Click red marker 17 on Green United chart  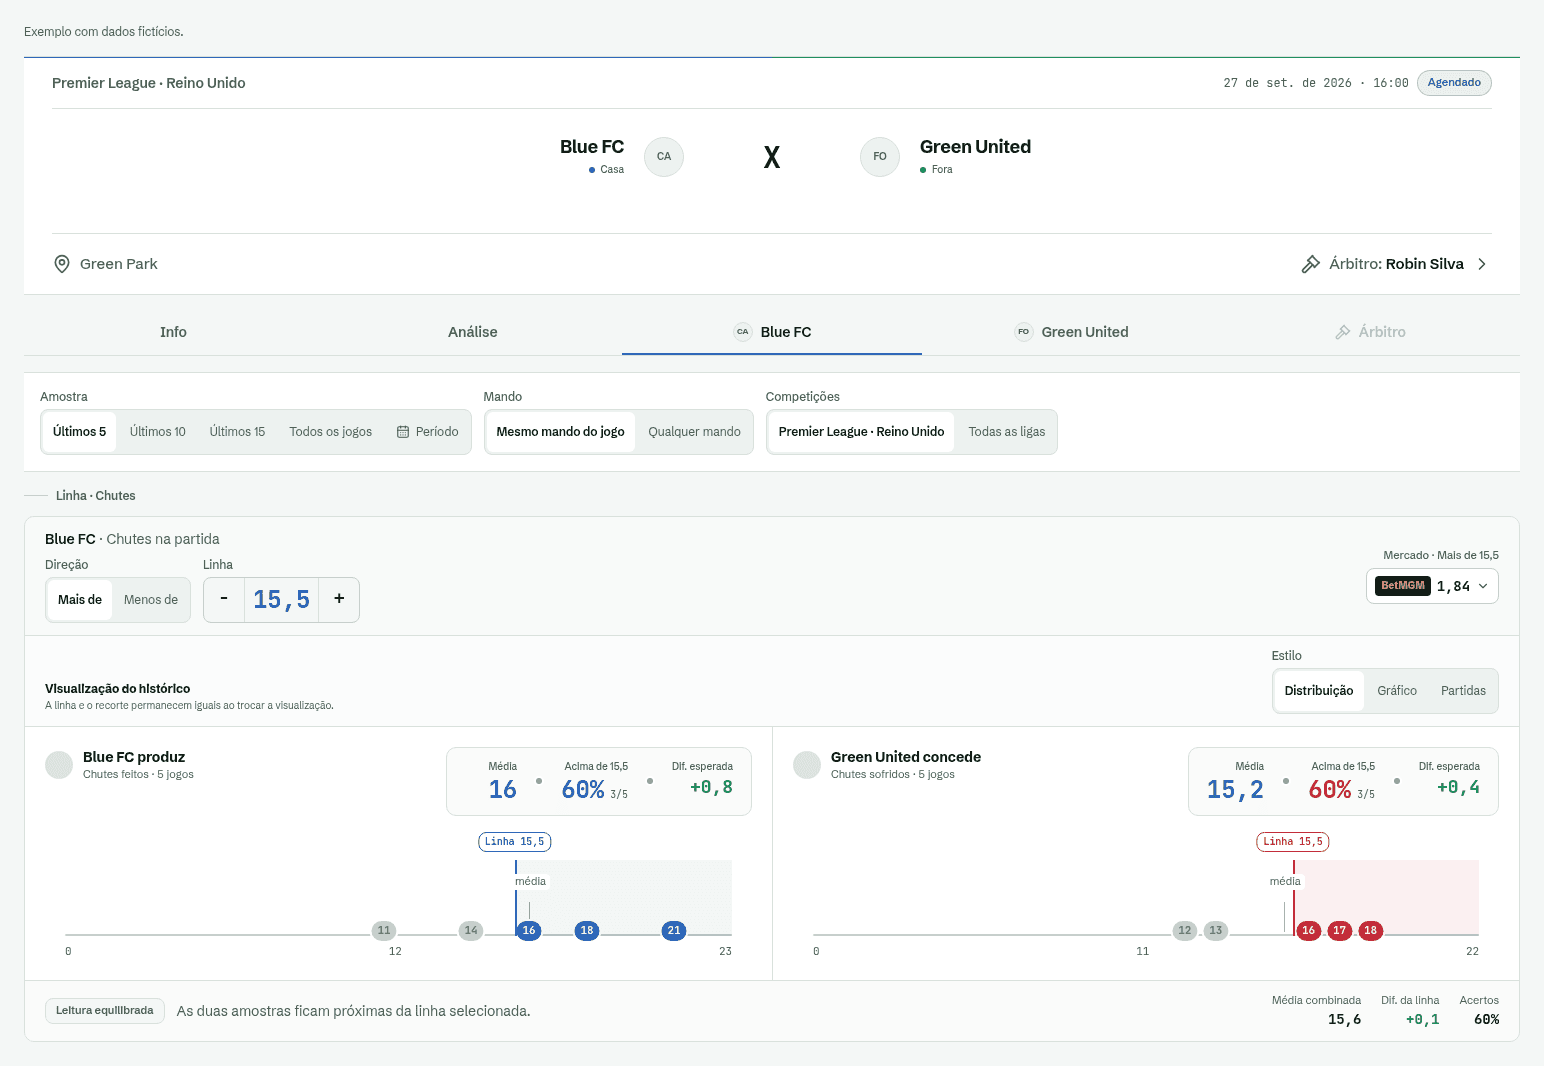(1340, 931)
